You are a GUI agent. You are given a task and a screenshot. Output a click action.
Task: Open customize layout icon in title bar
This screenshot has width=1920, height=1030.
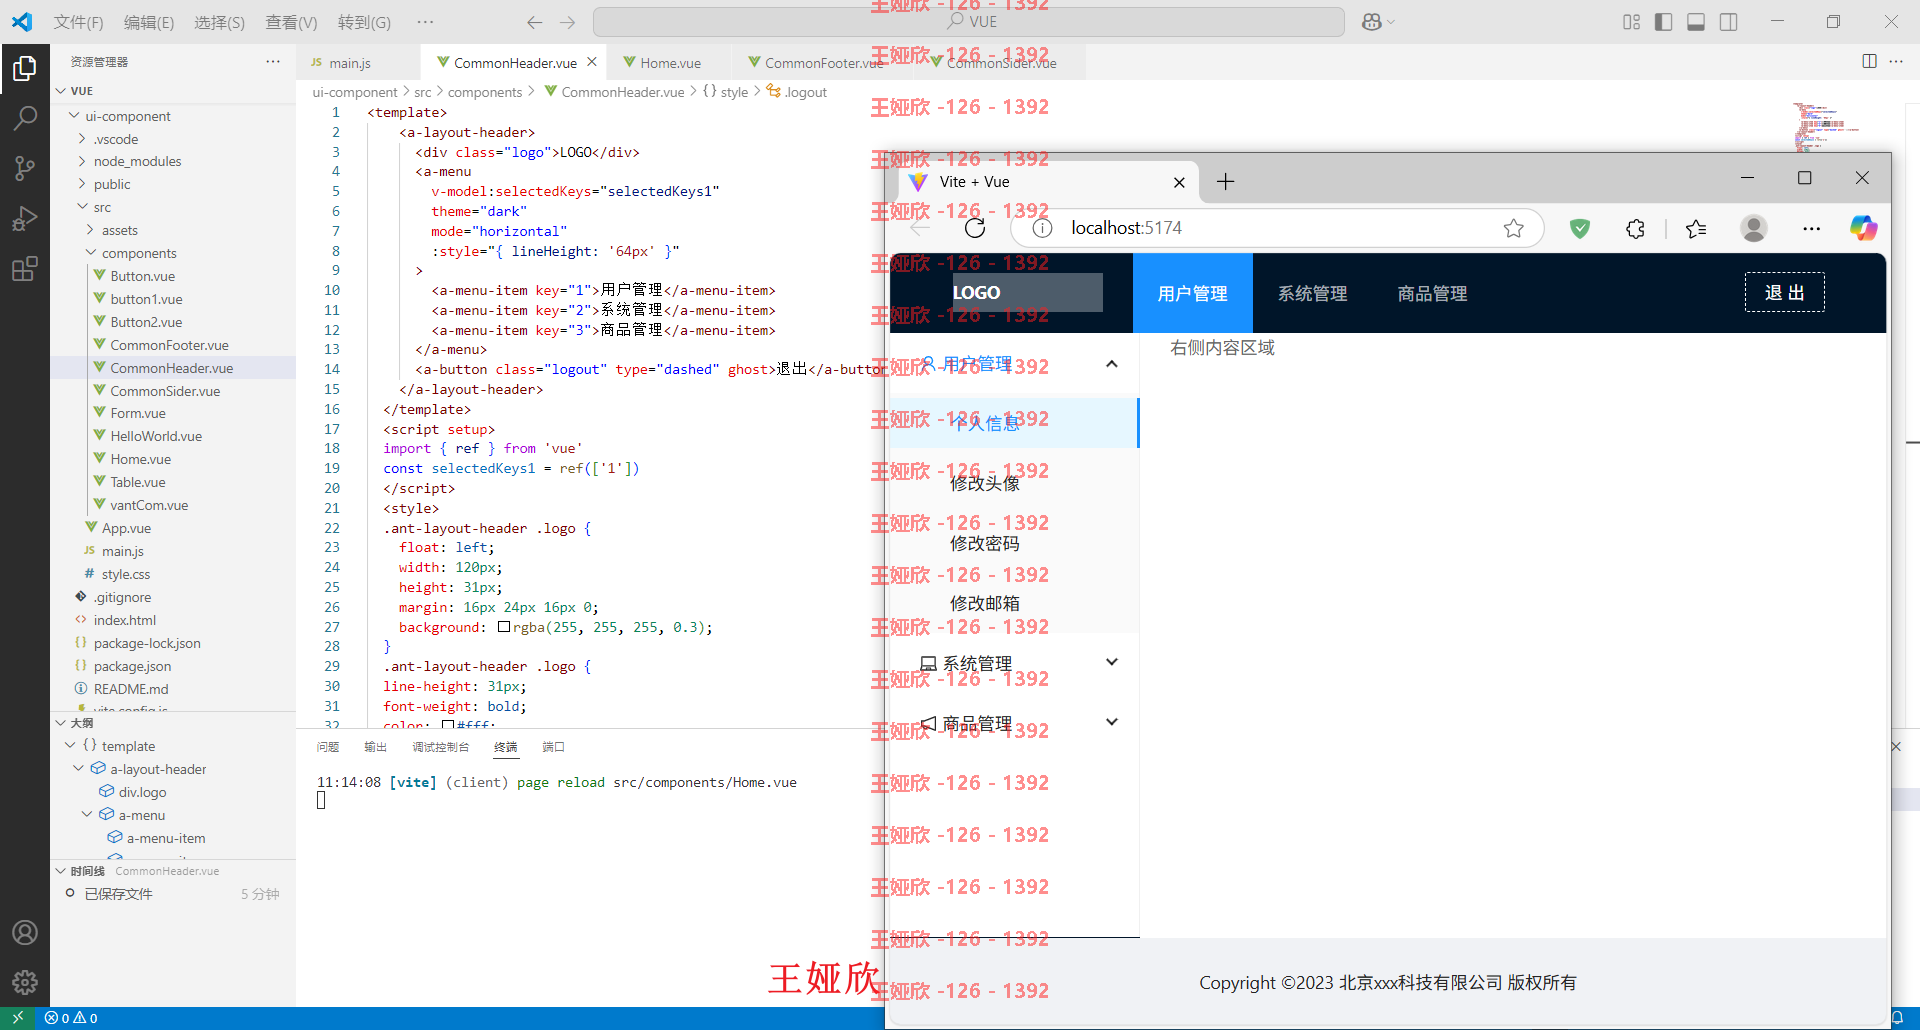click(x=1632, y=22)
